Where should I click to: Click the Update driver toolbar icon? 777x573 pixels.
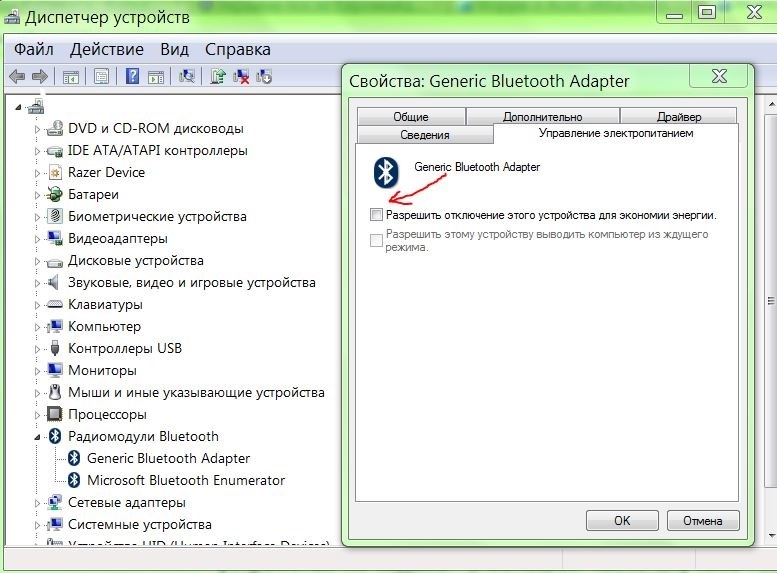pos(218,76)
